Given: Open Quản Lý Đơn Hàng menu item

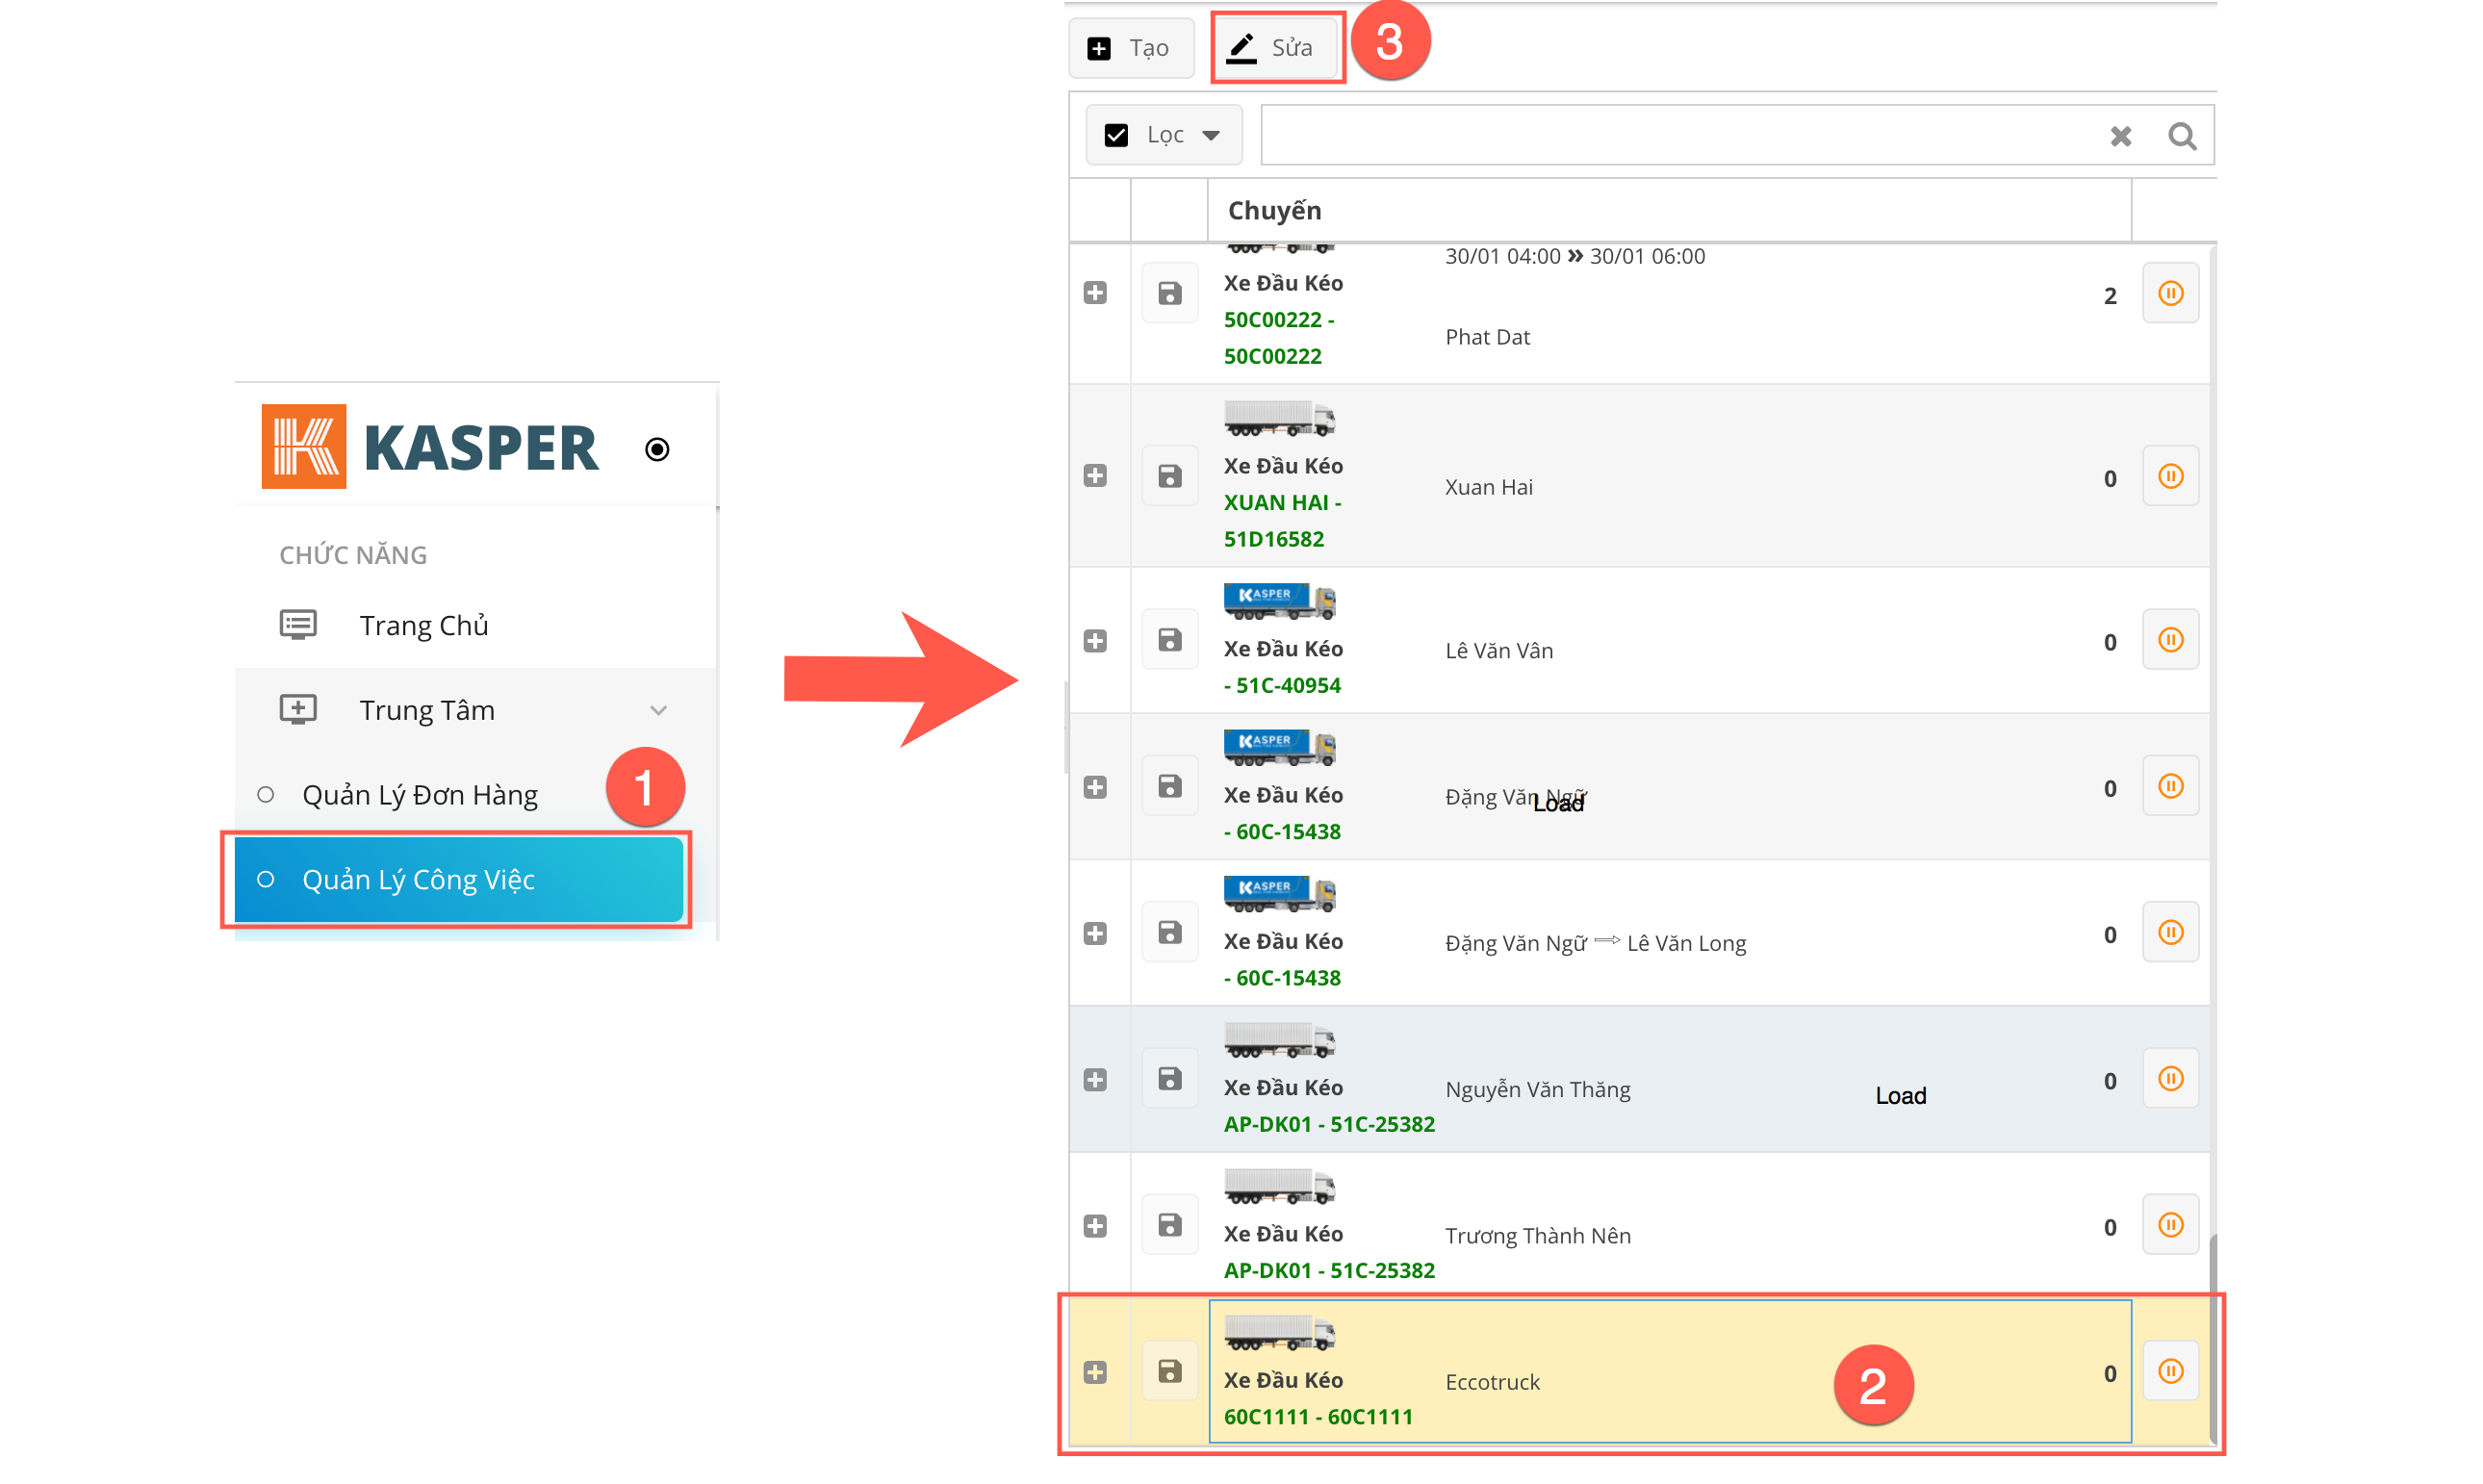Looking at the screenshot, I should [420, 795].
